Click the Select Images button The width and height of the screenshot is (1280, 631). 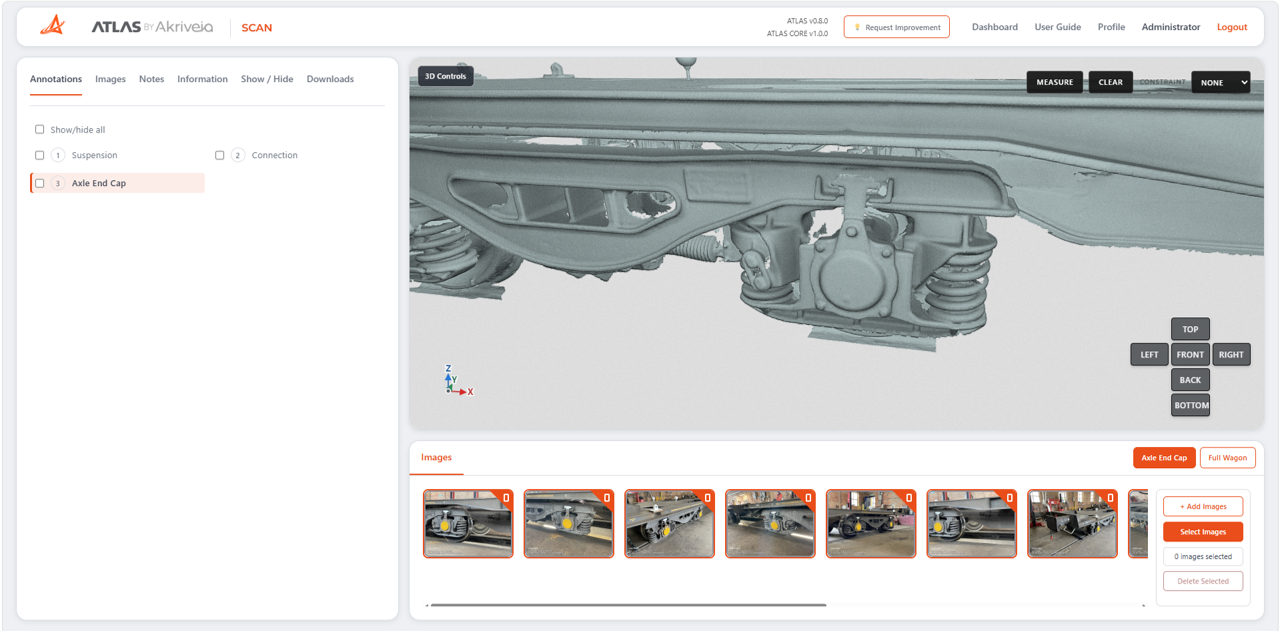(x=1203, y=531)
